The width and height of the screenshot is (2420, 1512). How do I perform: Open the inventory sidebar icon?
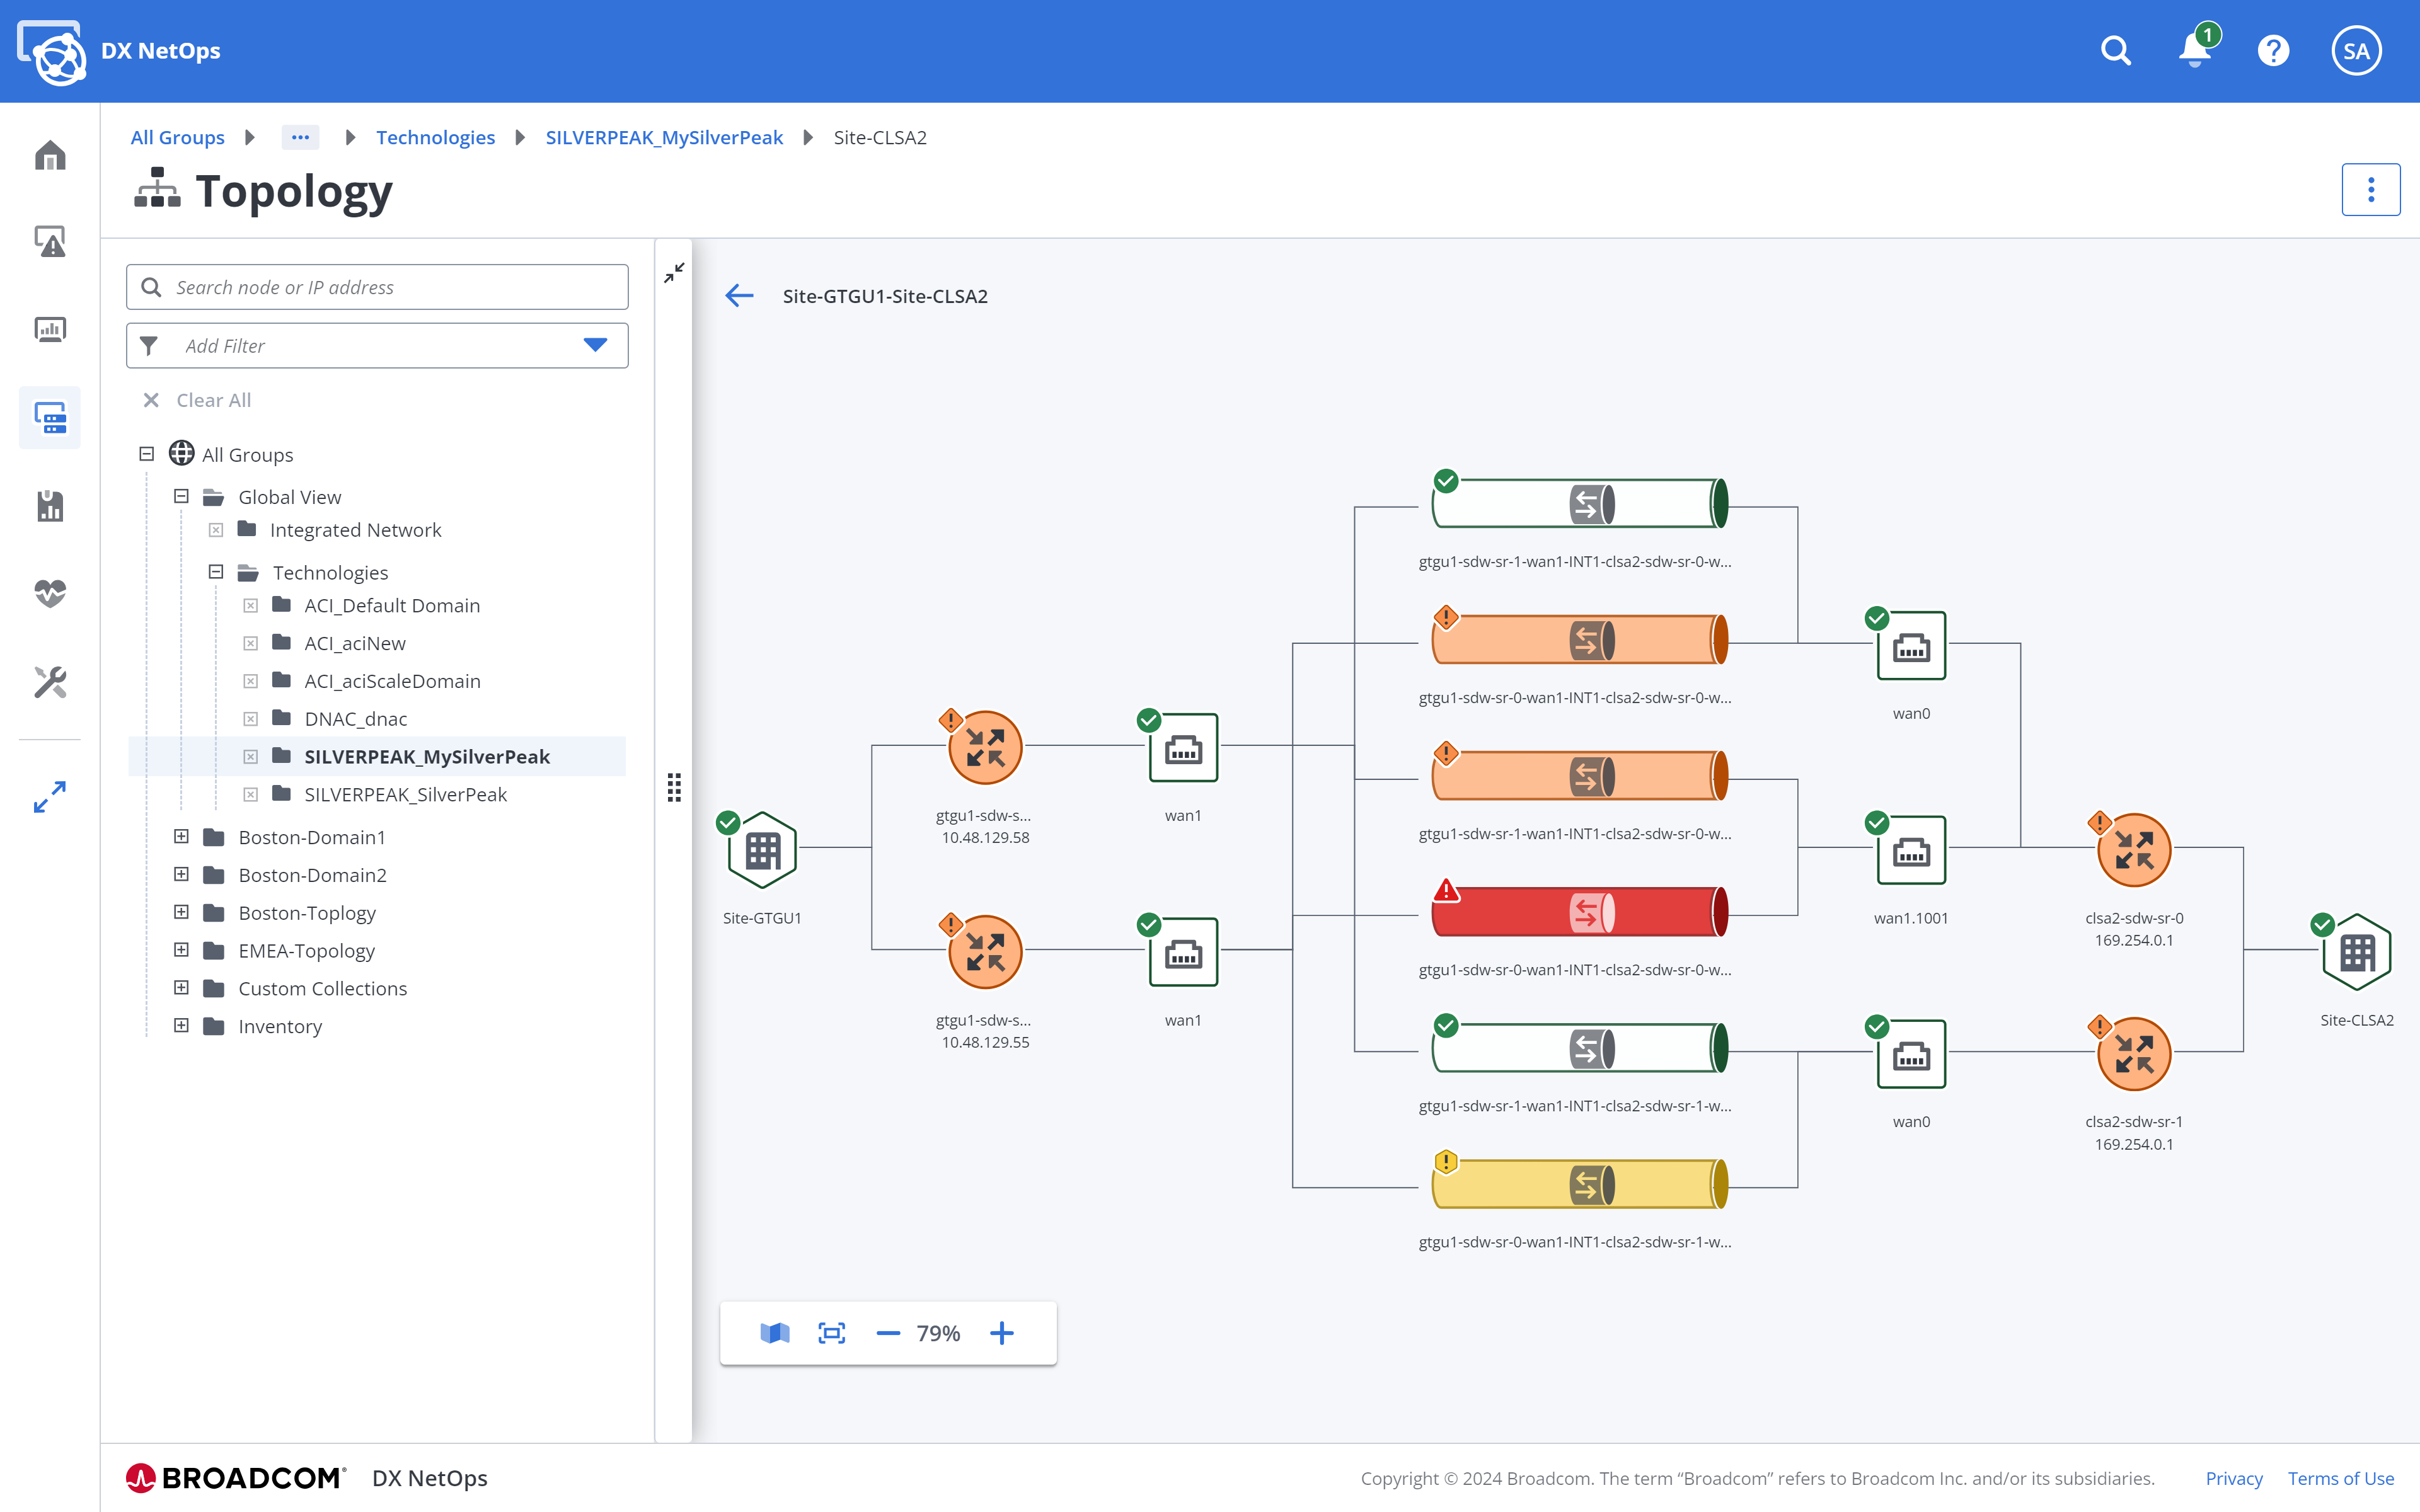coord(50,418)
